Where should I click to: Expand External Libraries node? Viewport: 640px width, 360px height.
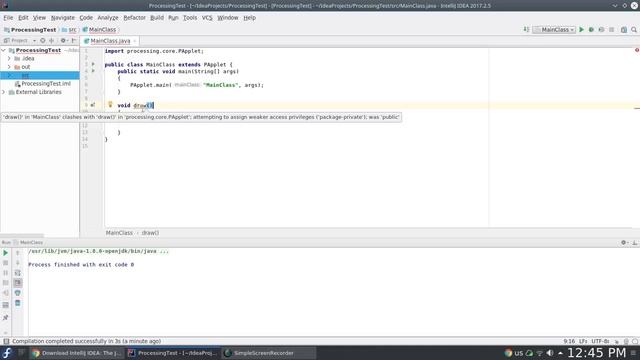click(x=4, y=92)
